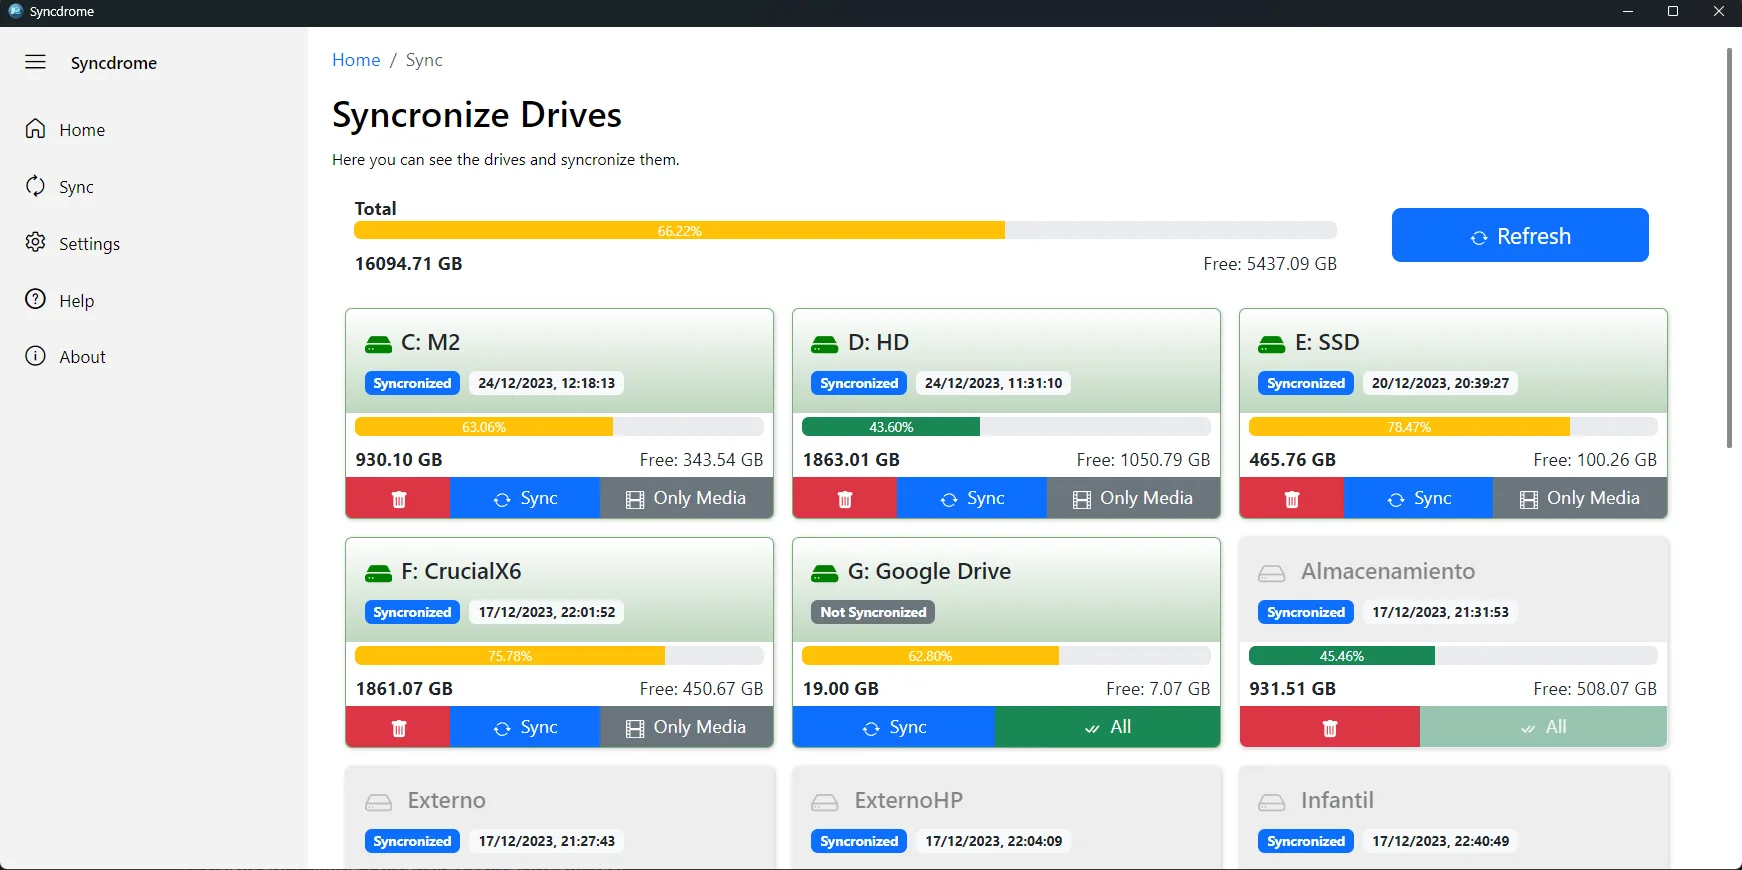Image resolution: width=1742 pixels, height=870 pixels.
Task: Click the Syncdrome app icon in title bar
Action: tap(15, 12)
